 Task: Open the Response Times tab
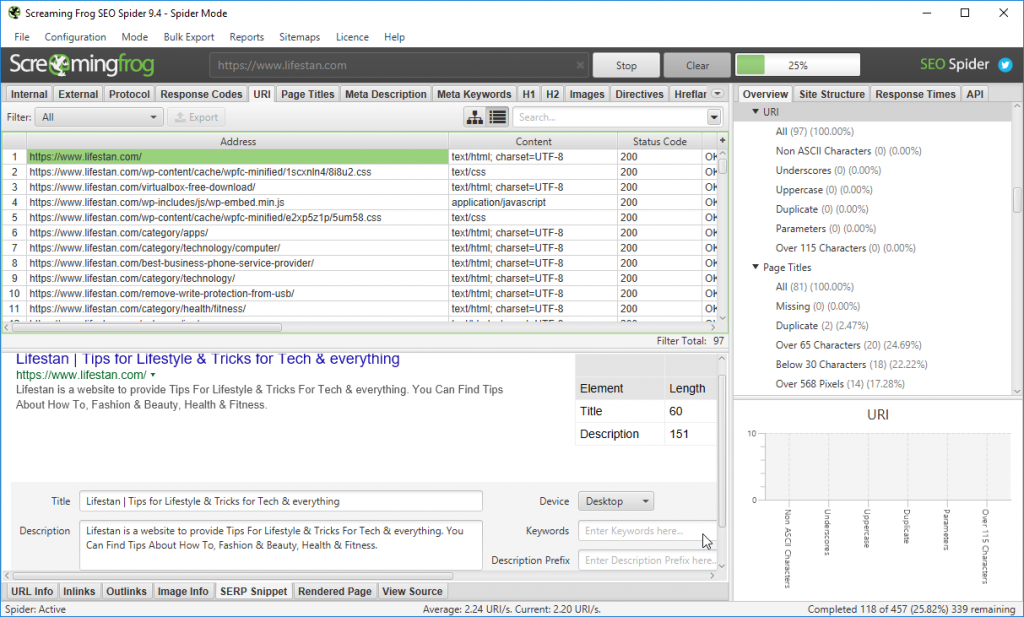click(x=915, y=94)
